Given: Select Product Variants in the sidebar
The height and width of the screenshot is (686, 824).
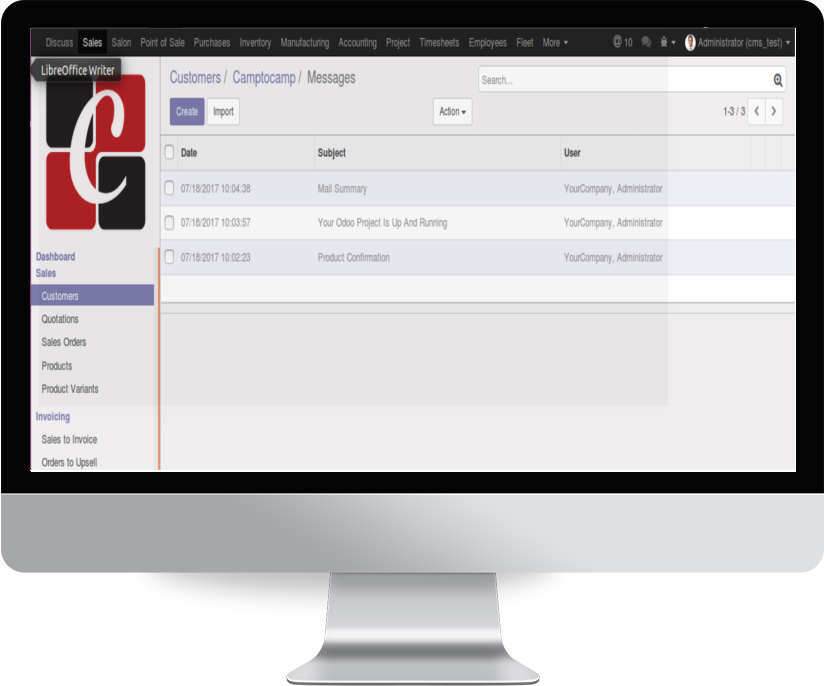Looking at the screenshot, I should click(x=70, y=389).
